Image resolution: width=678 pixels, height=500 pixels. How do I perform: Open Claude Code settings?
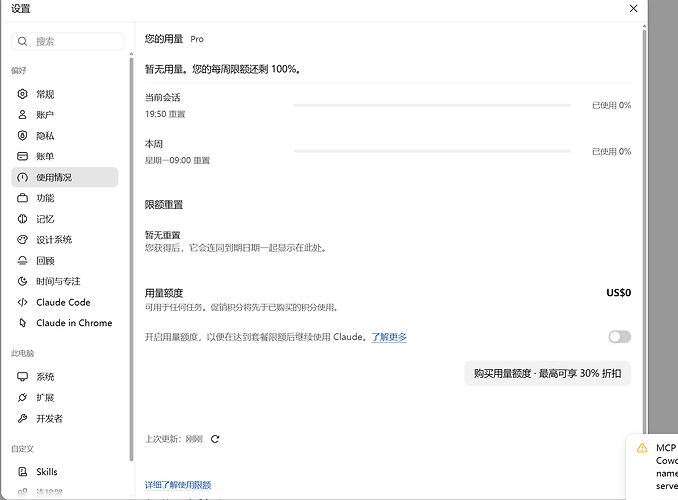[x=64, y=302]
